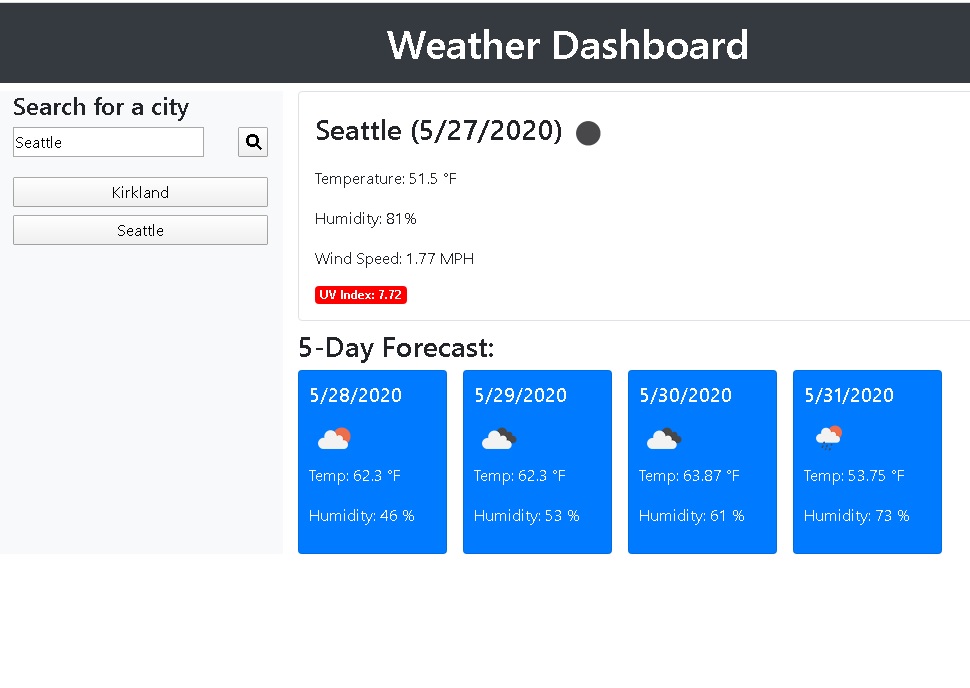Click inside the city search text field
970x688 pixels.
(107, 141)
